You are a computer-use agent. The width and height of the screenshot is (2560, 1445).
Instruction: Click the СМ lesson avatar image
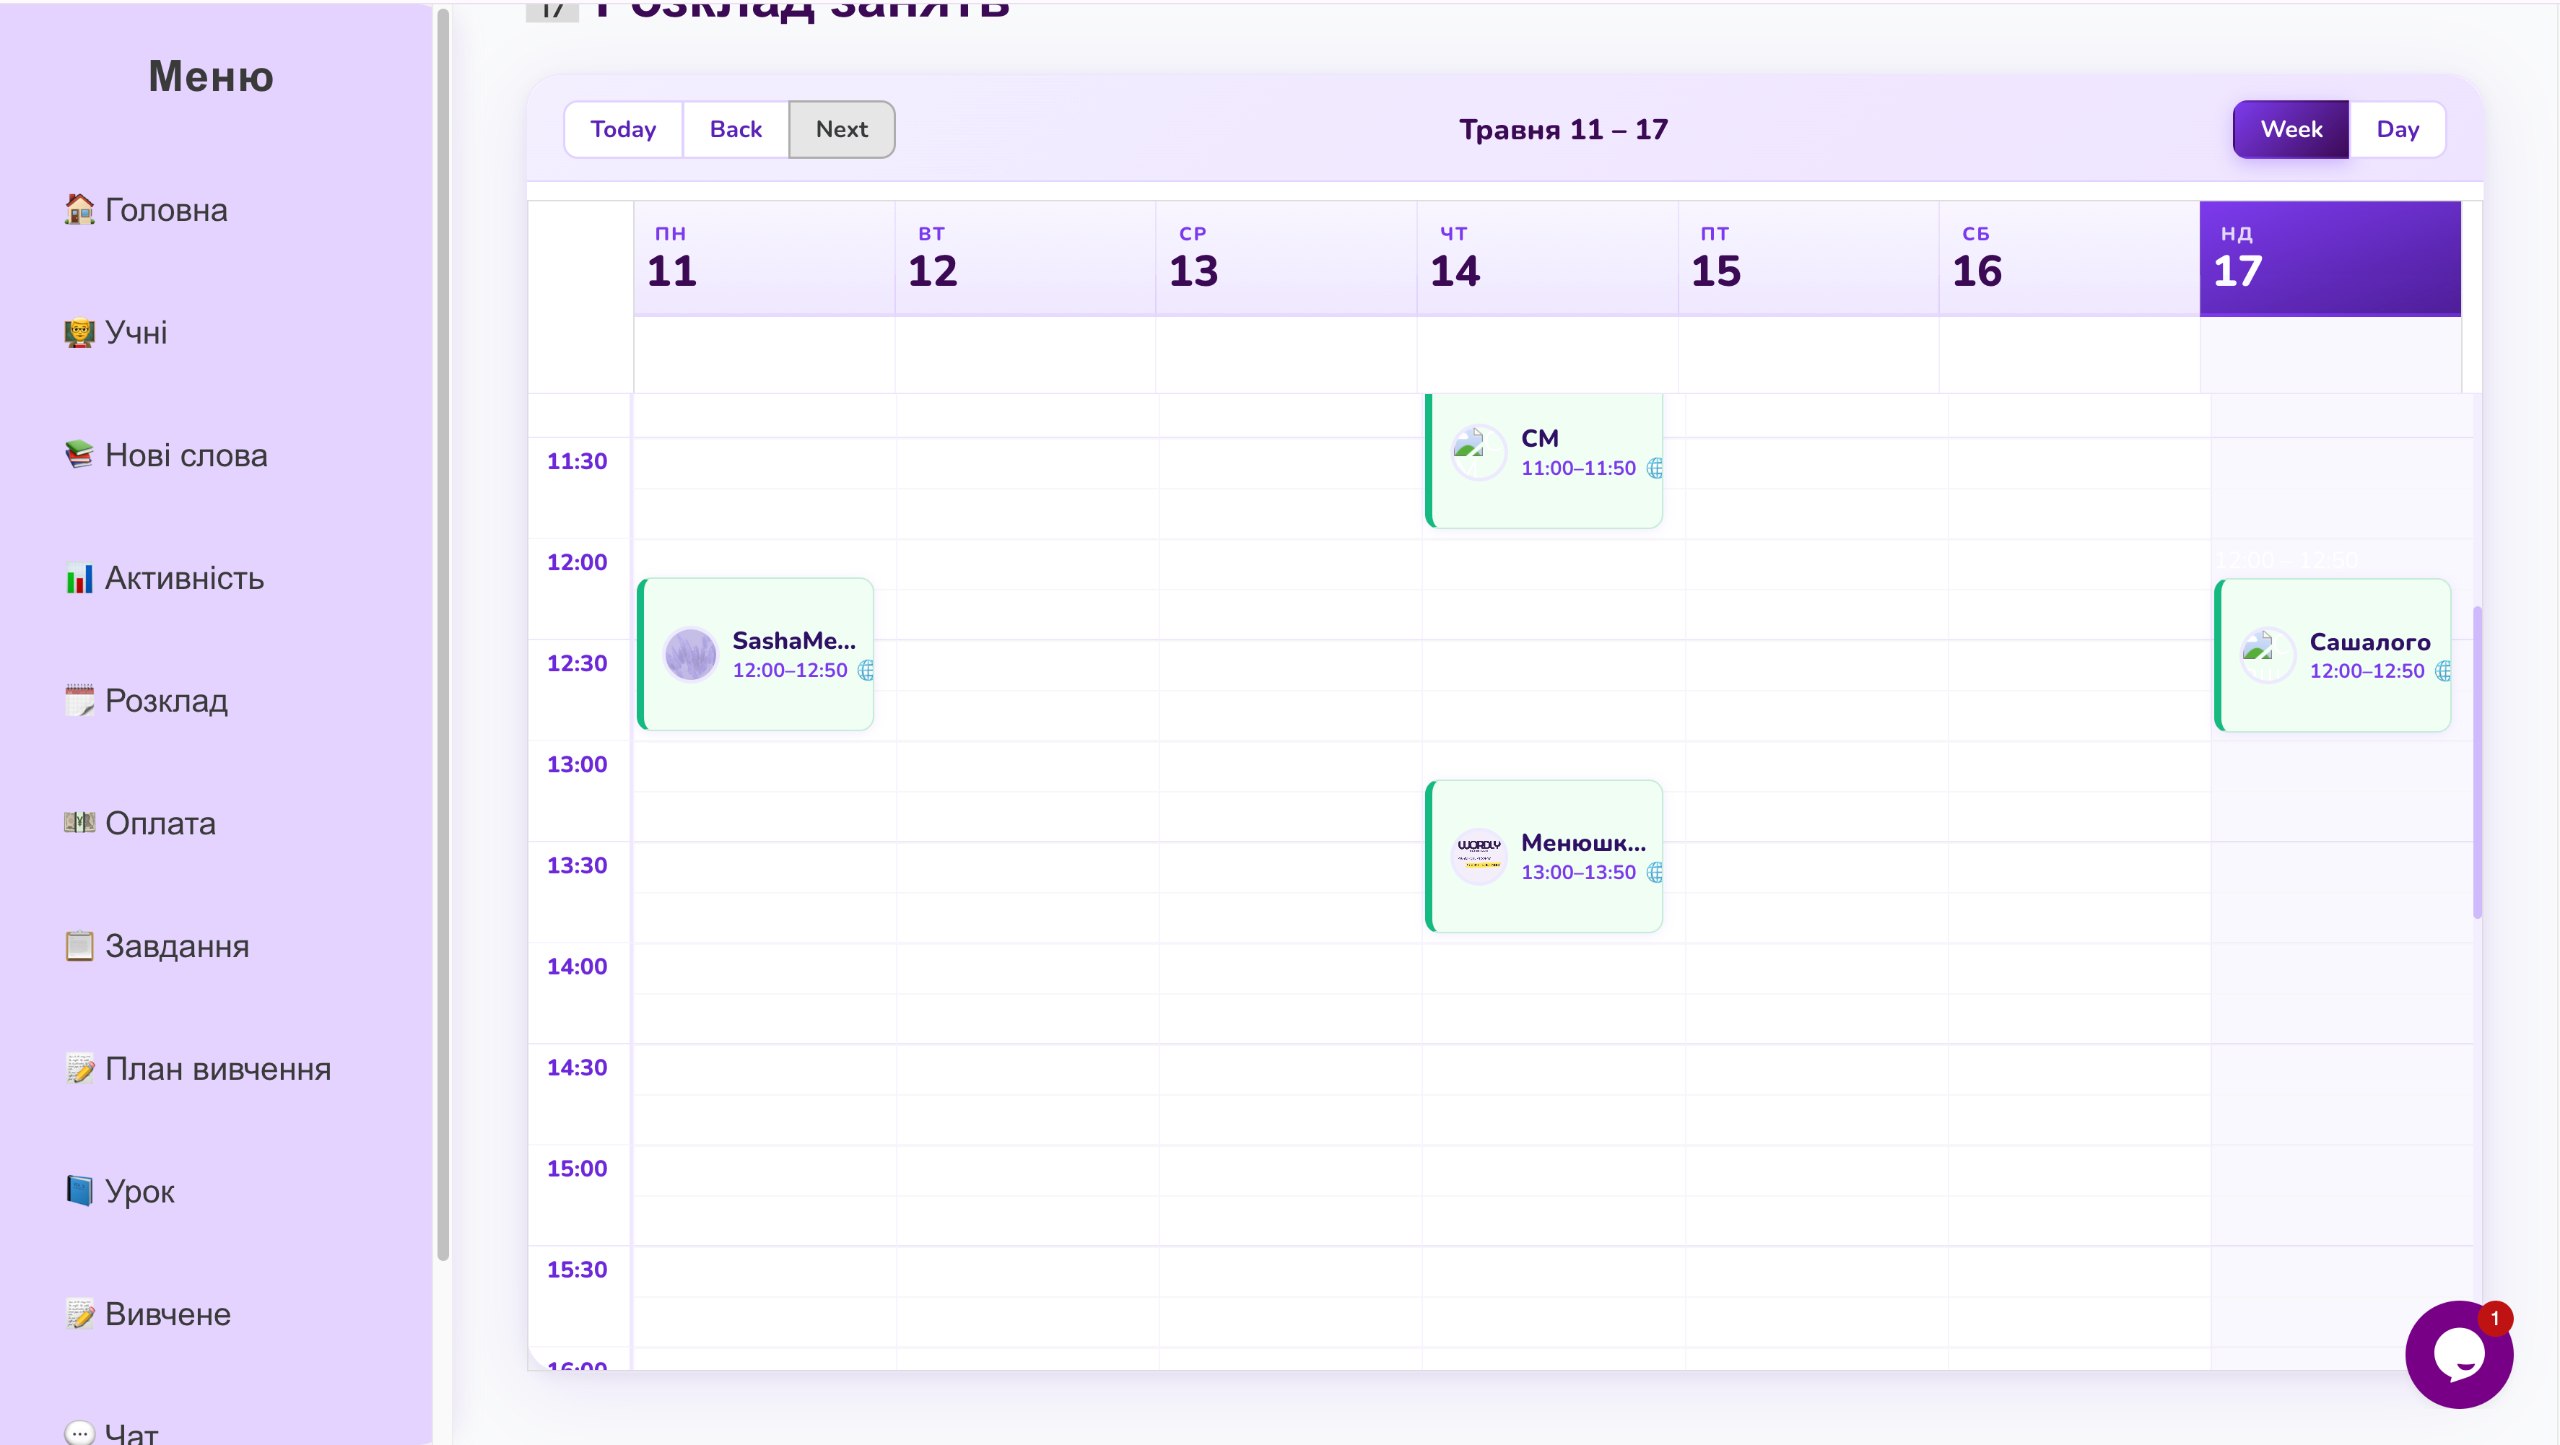[x=1478, y=452]
